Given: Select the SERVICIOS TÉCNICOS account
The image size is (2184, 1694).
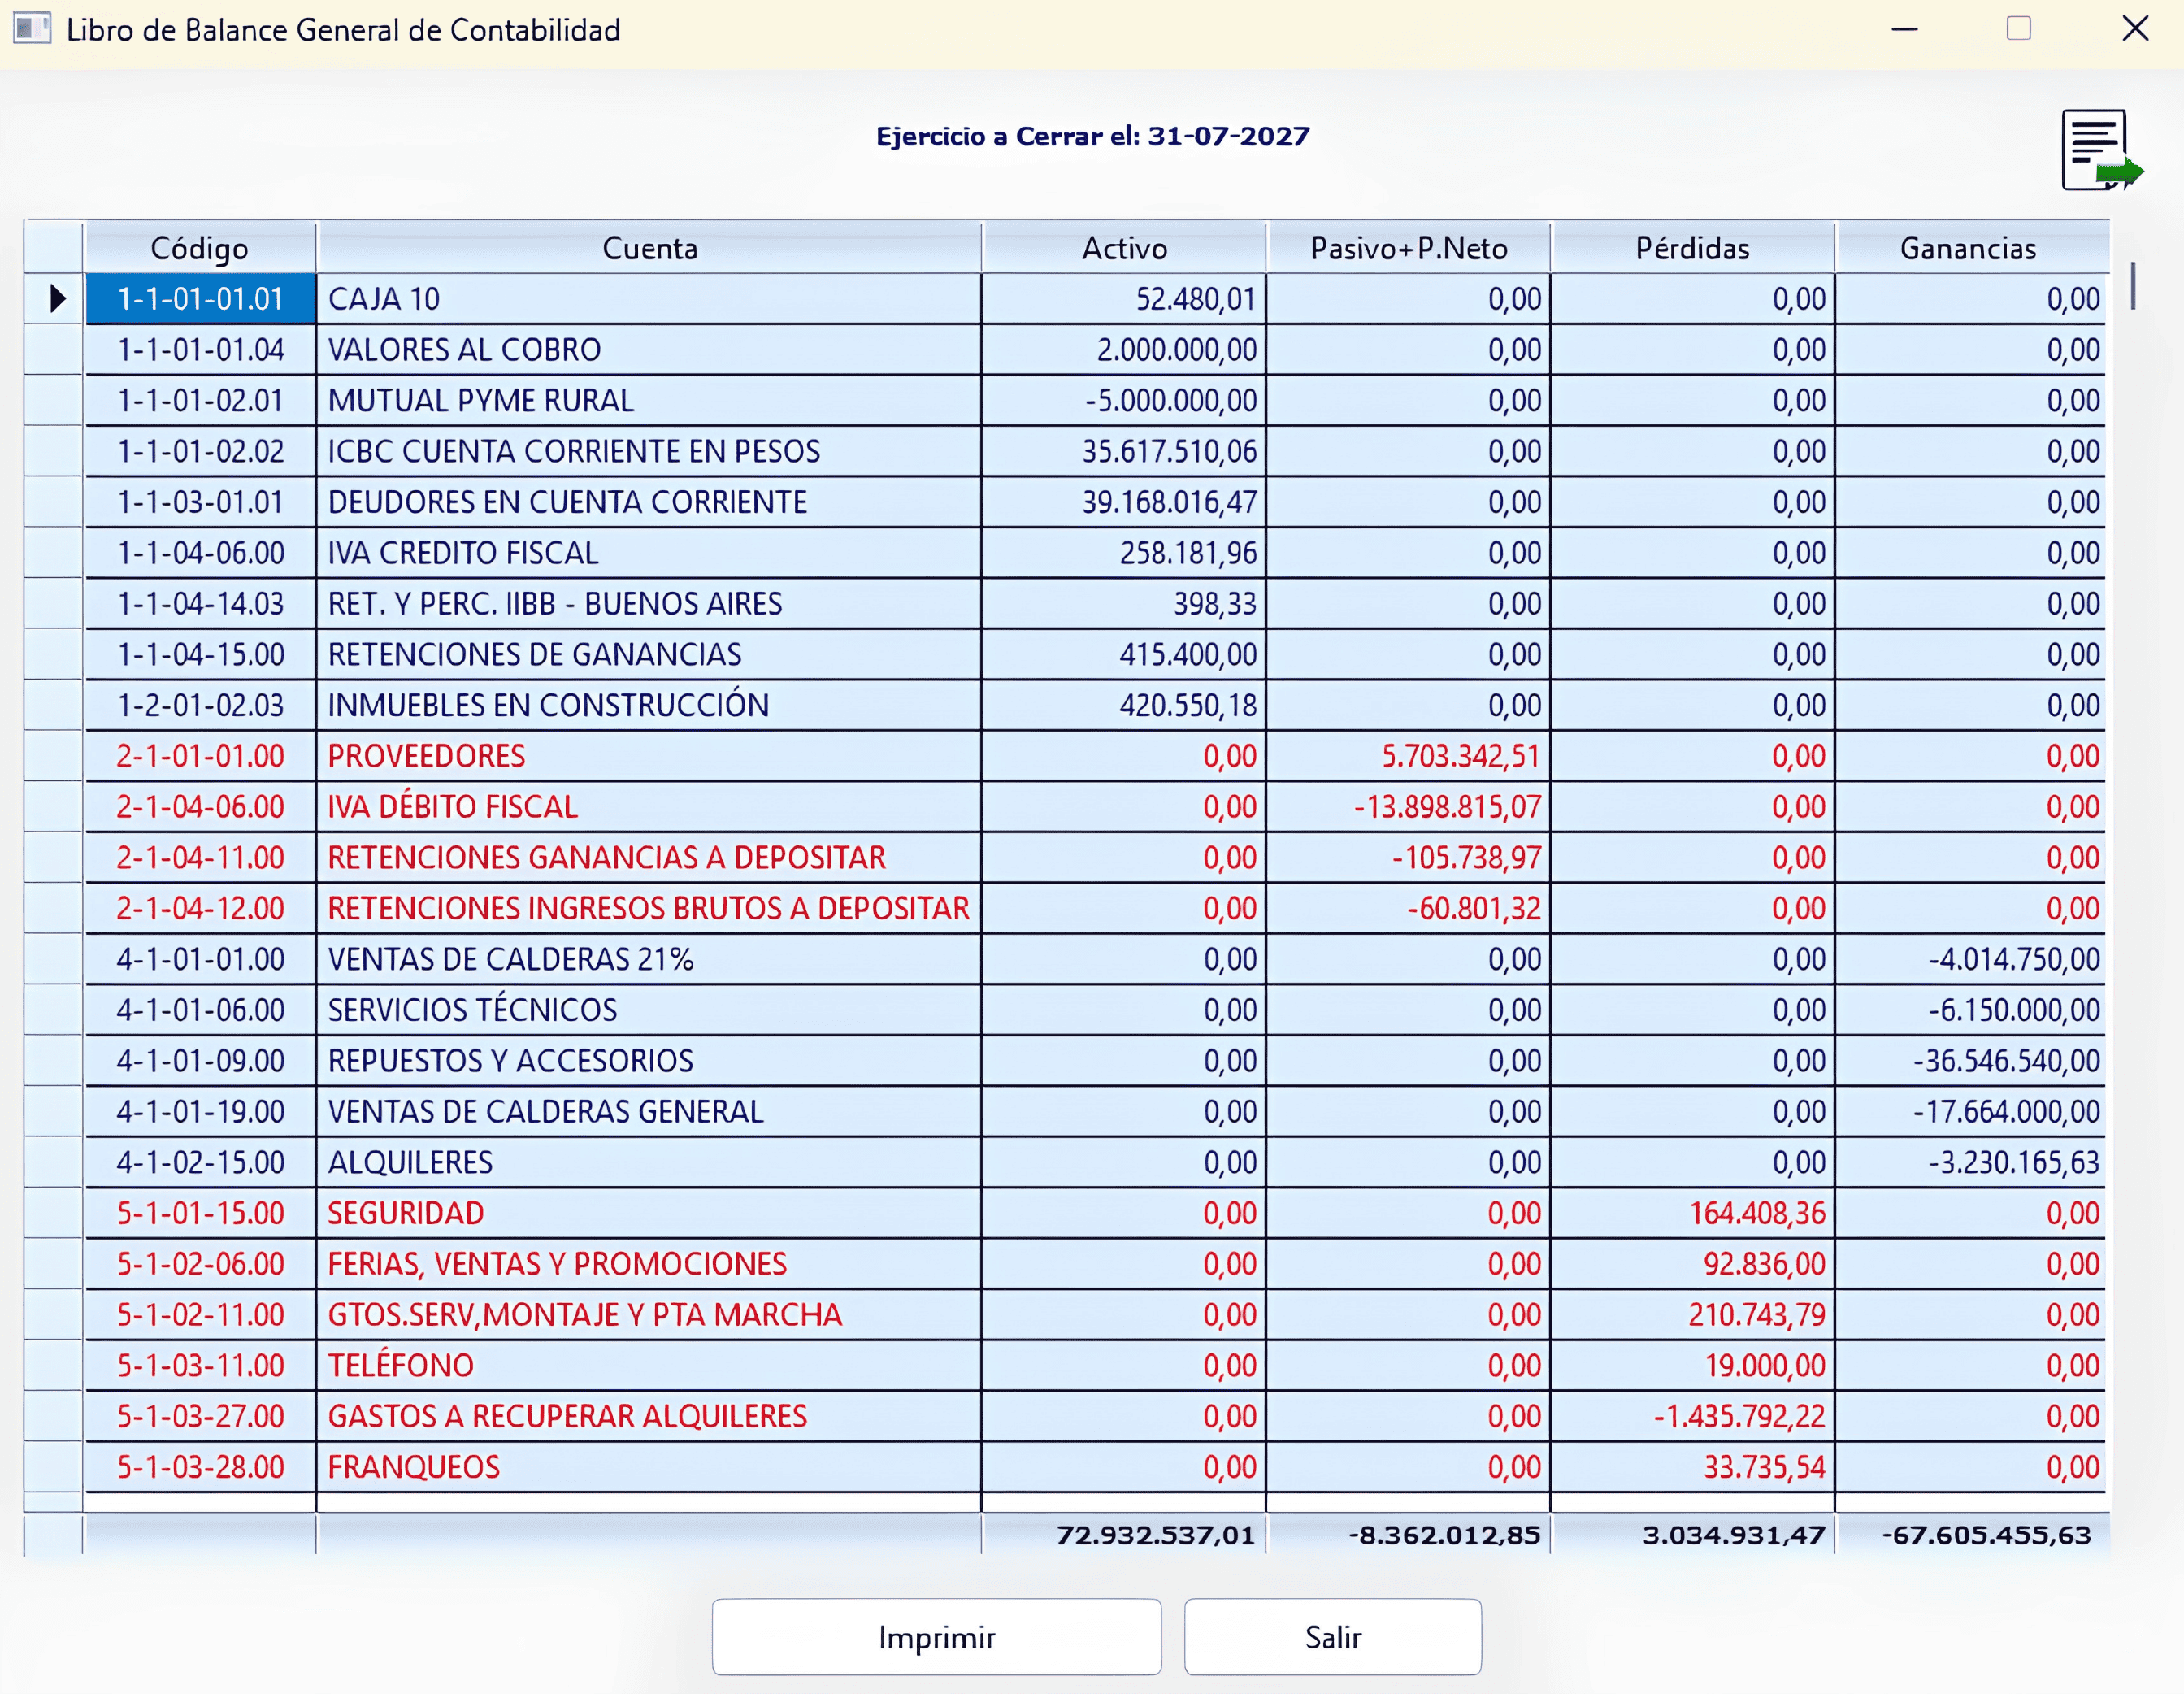Looking at the screenshot, I should [649, 1010].
